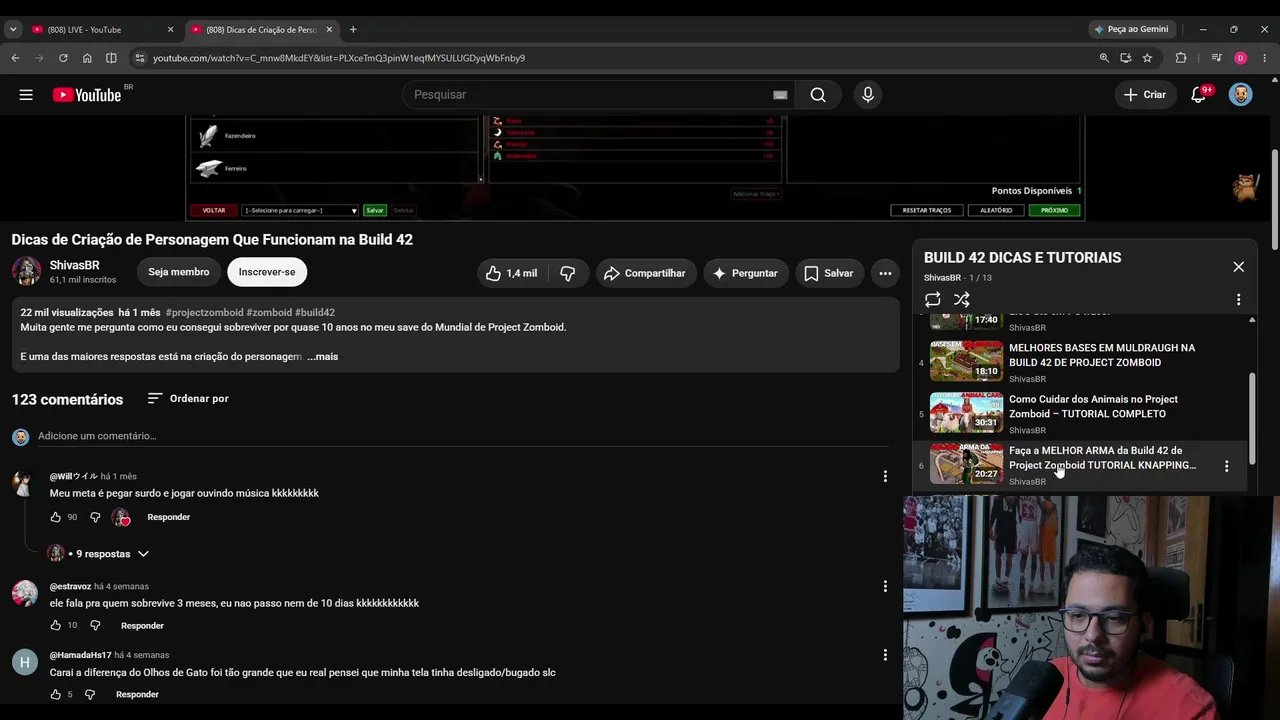Start voice search with the microphone
The height and width of the screenshot is (720, 1280).
868,95
